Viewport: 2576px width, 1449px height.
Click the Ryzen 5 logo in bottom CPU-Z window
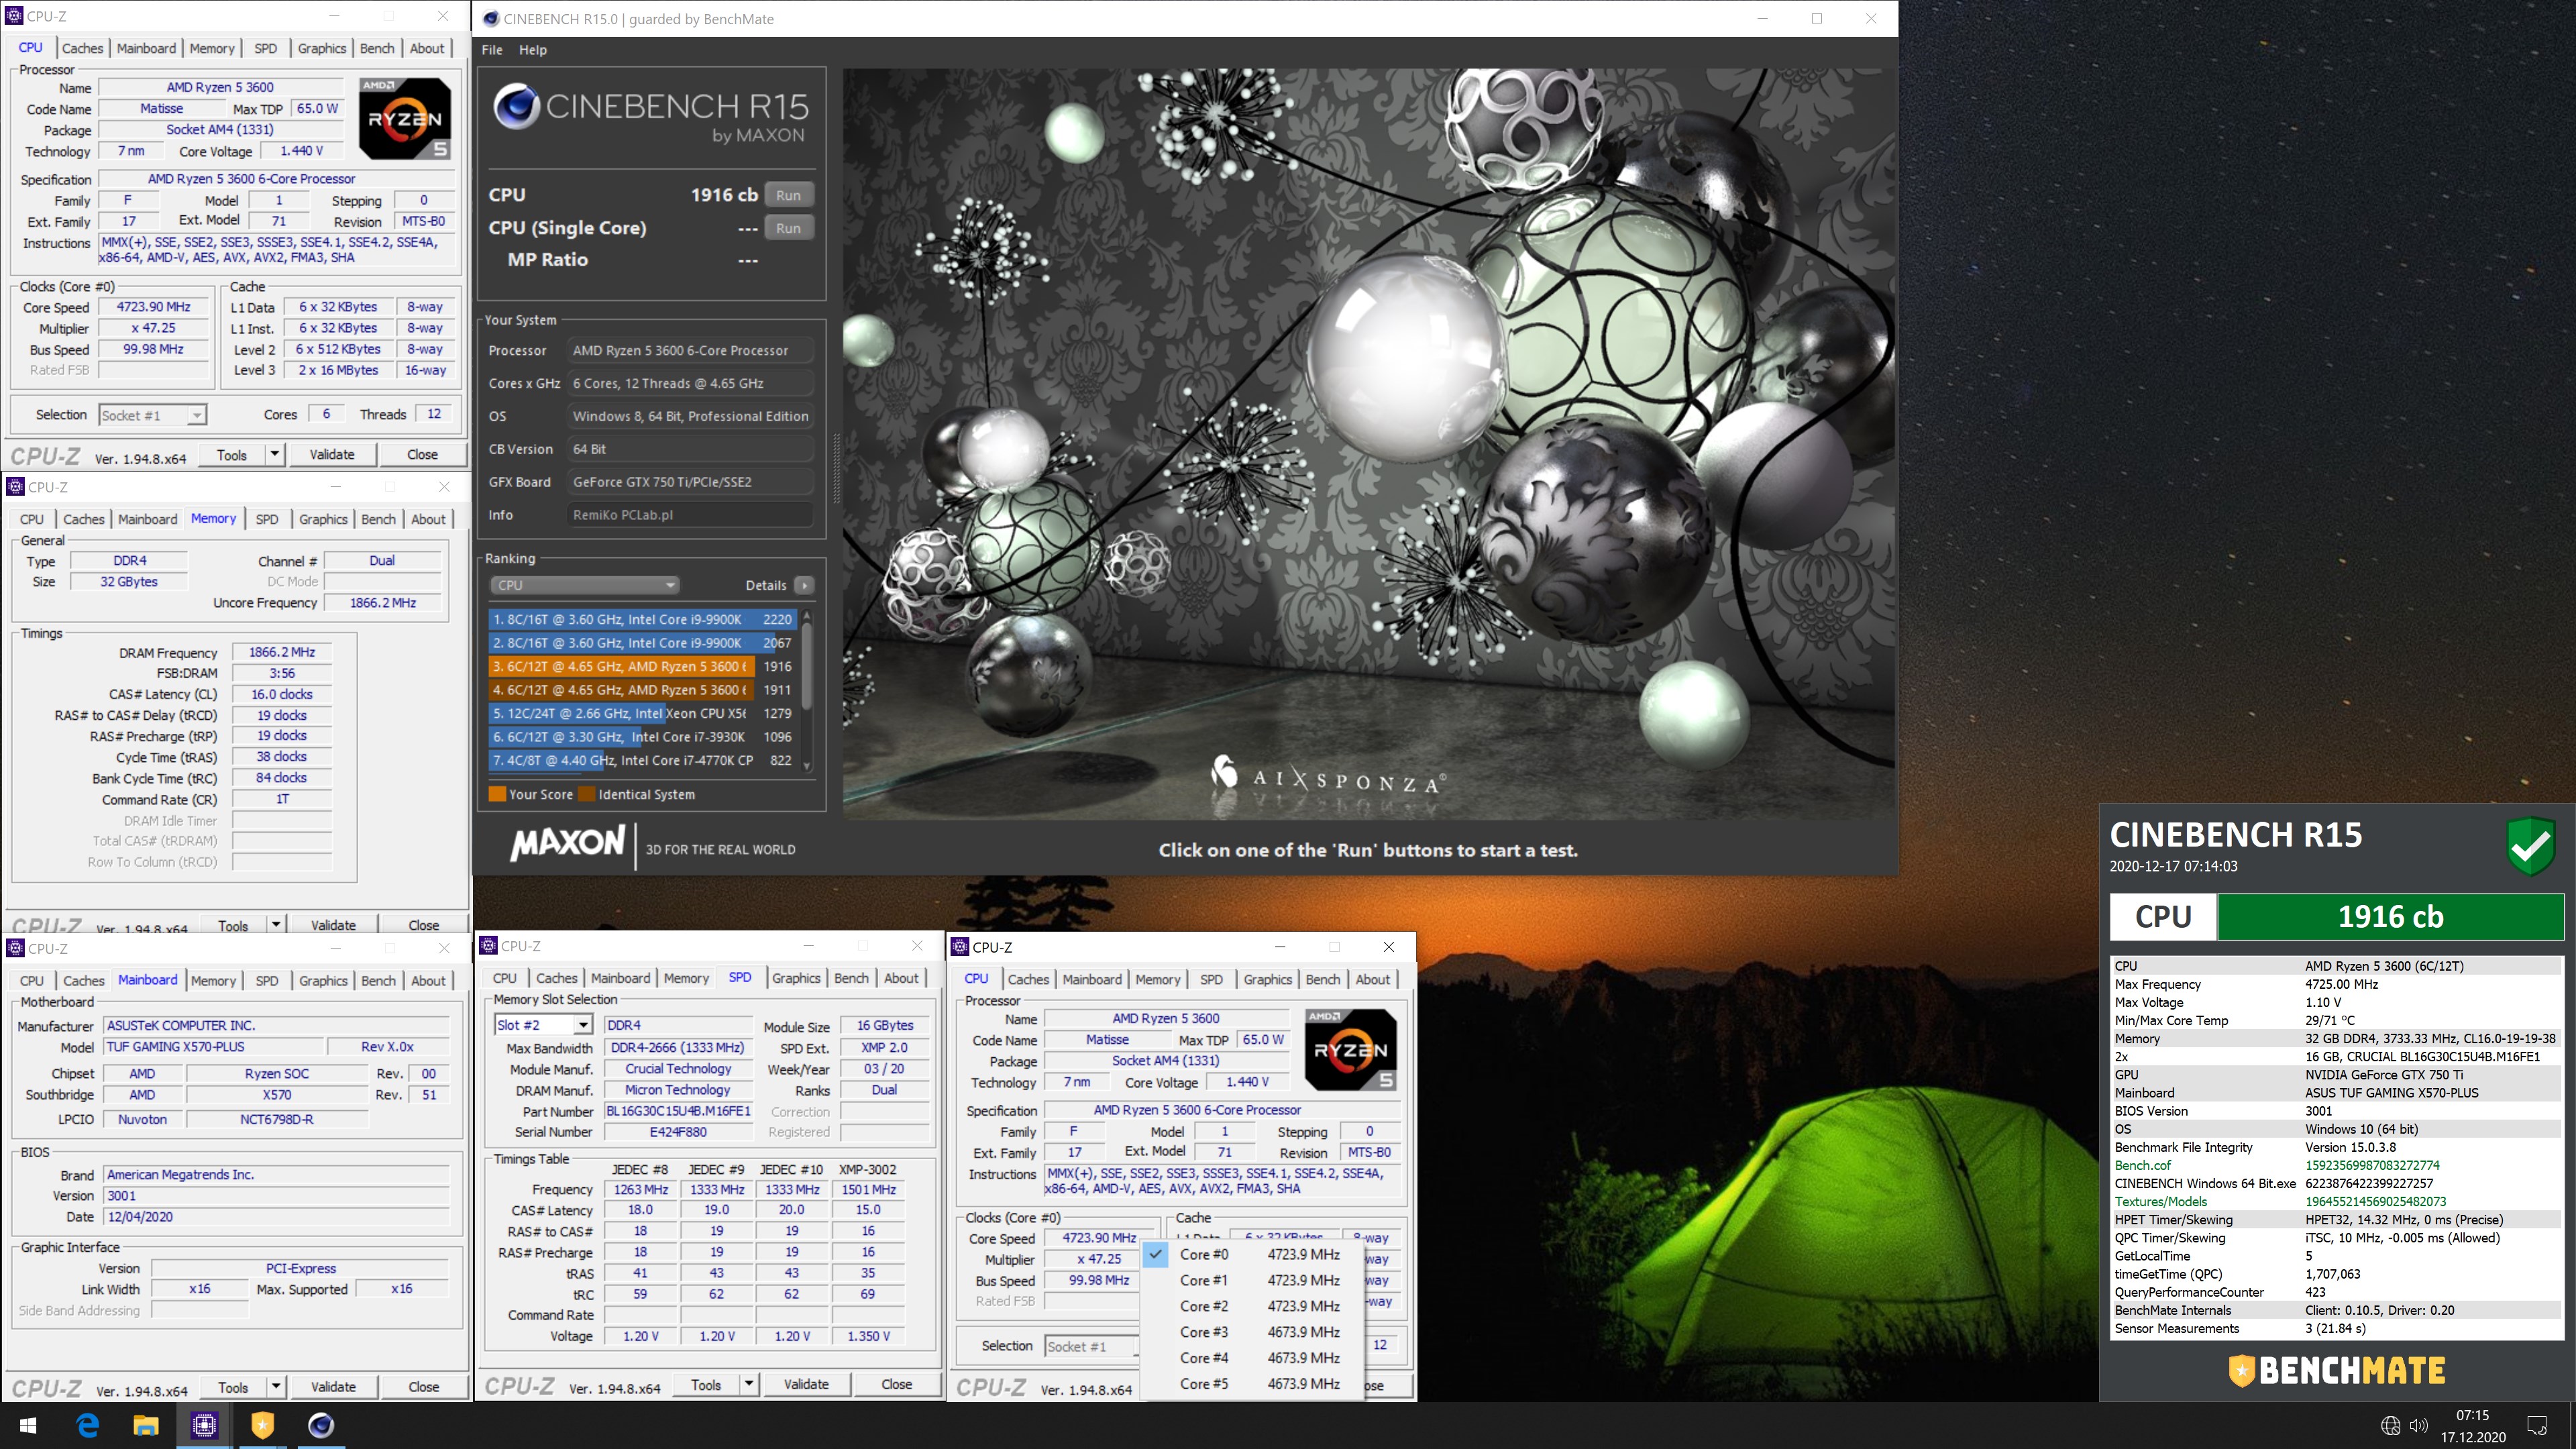point(1350,1050)
